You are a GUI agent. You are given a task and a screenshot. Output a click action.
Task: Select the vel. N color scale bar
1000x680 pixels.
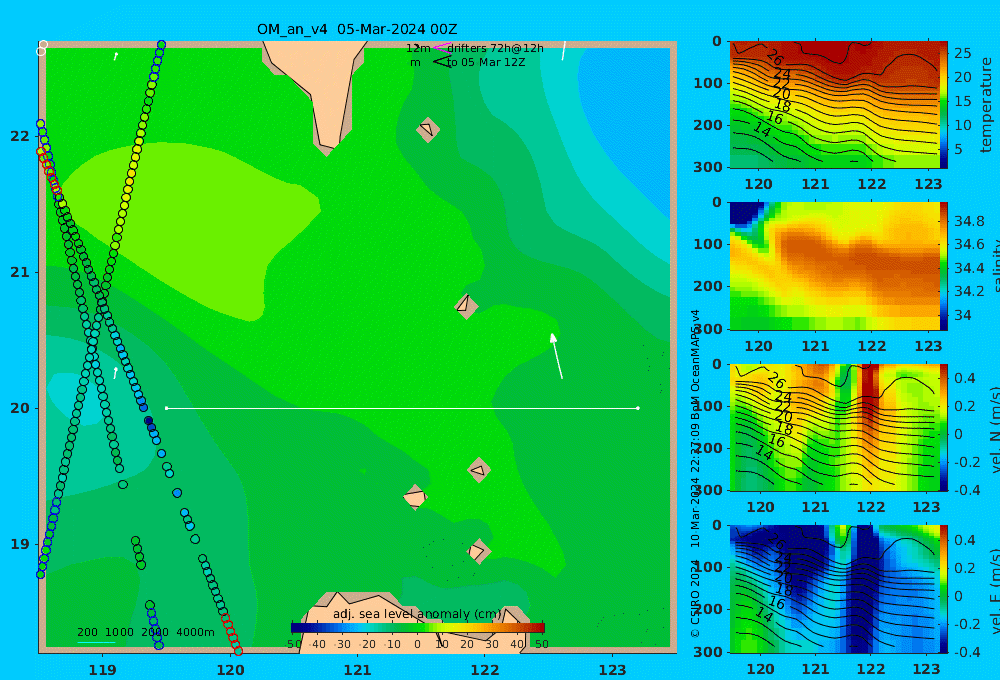coord(944,427)
